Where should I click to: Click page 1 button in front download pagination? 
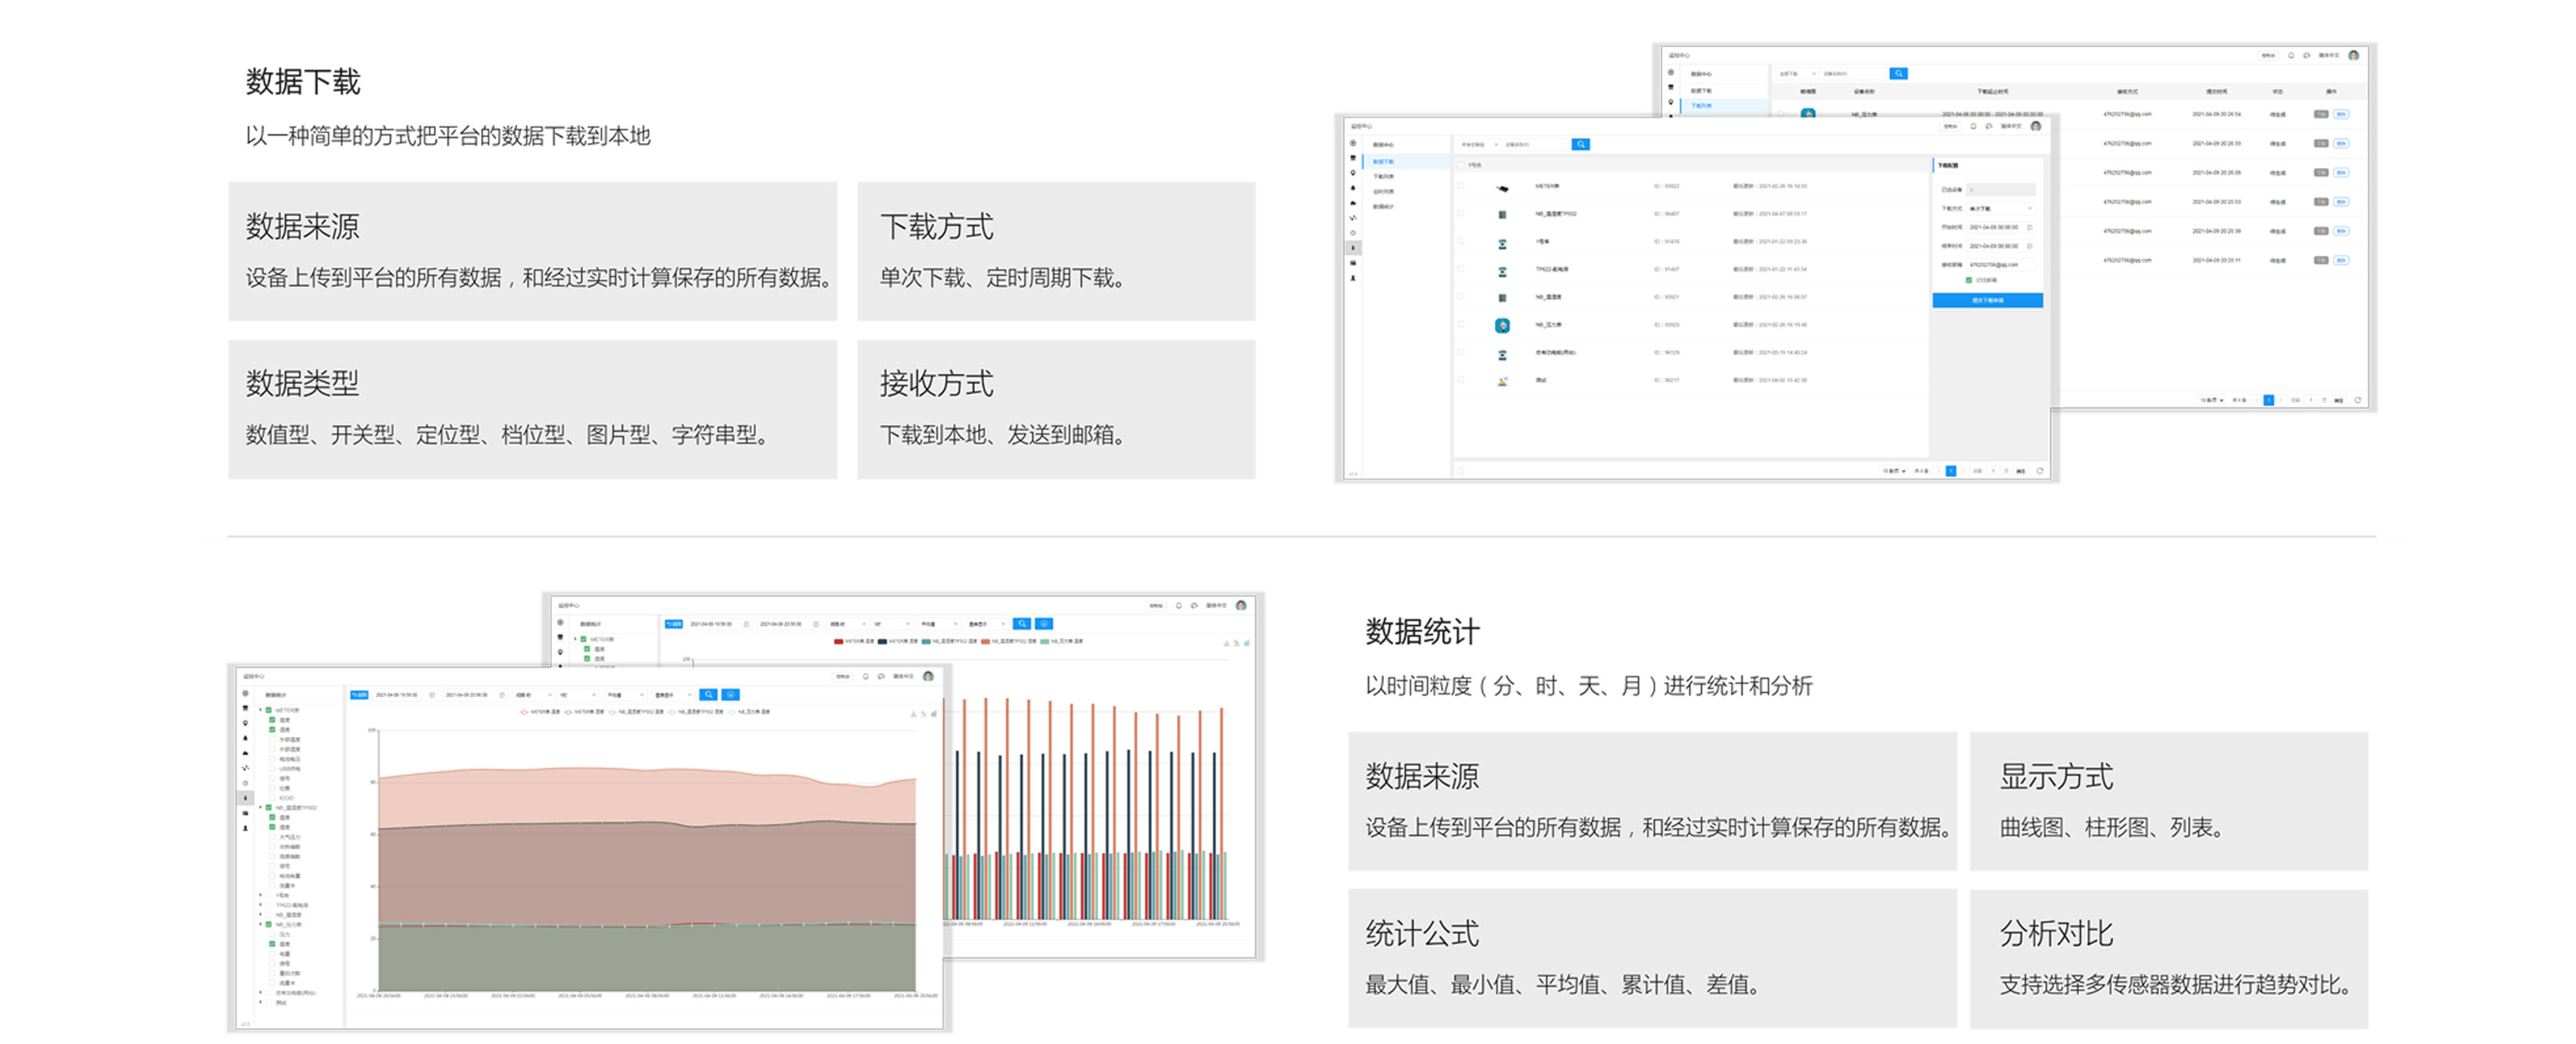[x=1950, y=471]
